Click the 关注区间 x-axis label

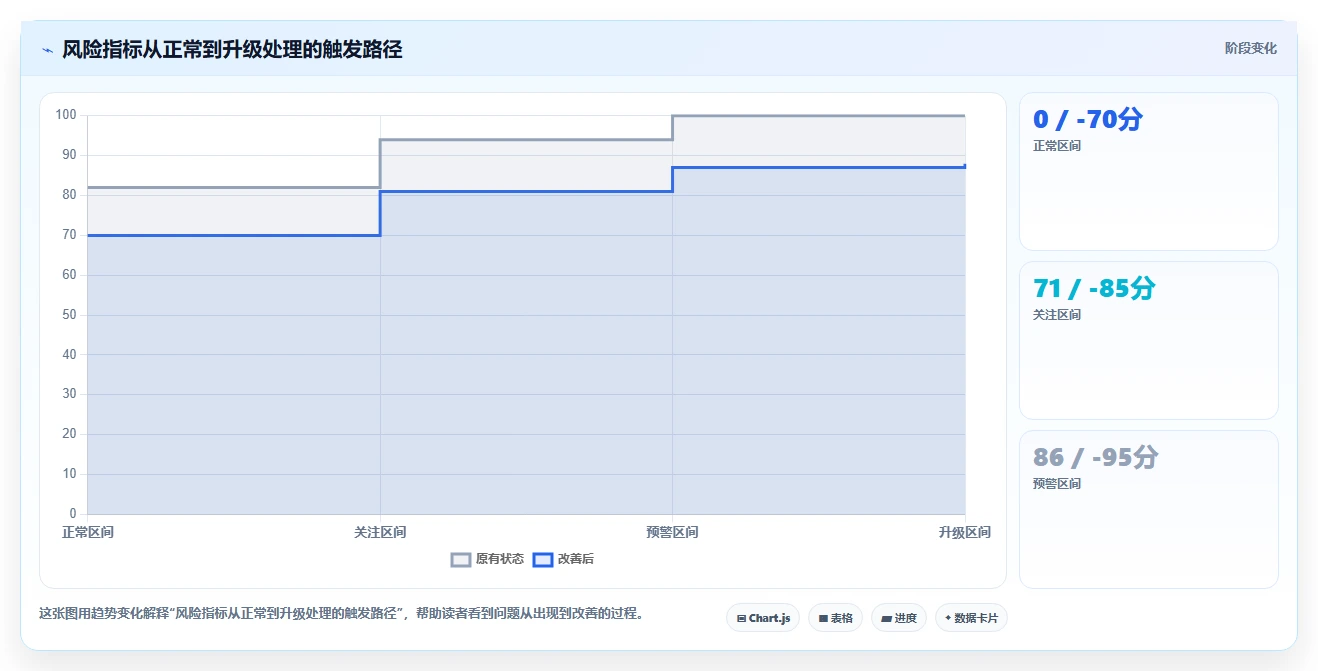pyautogui.click(x=380, y=532)
